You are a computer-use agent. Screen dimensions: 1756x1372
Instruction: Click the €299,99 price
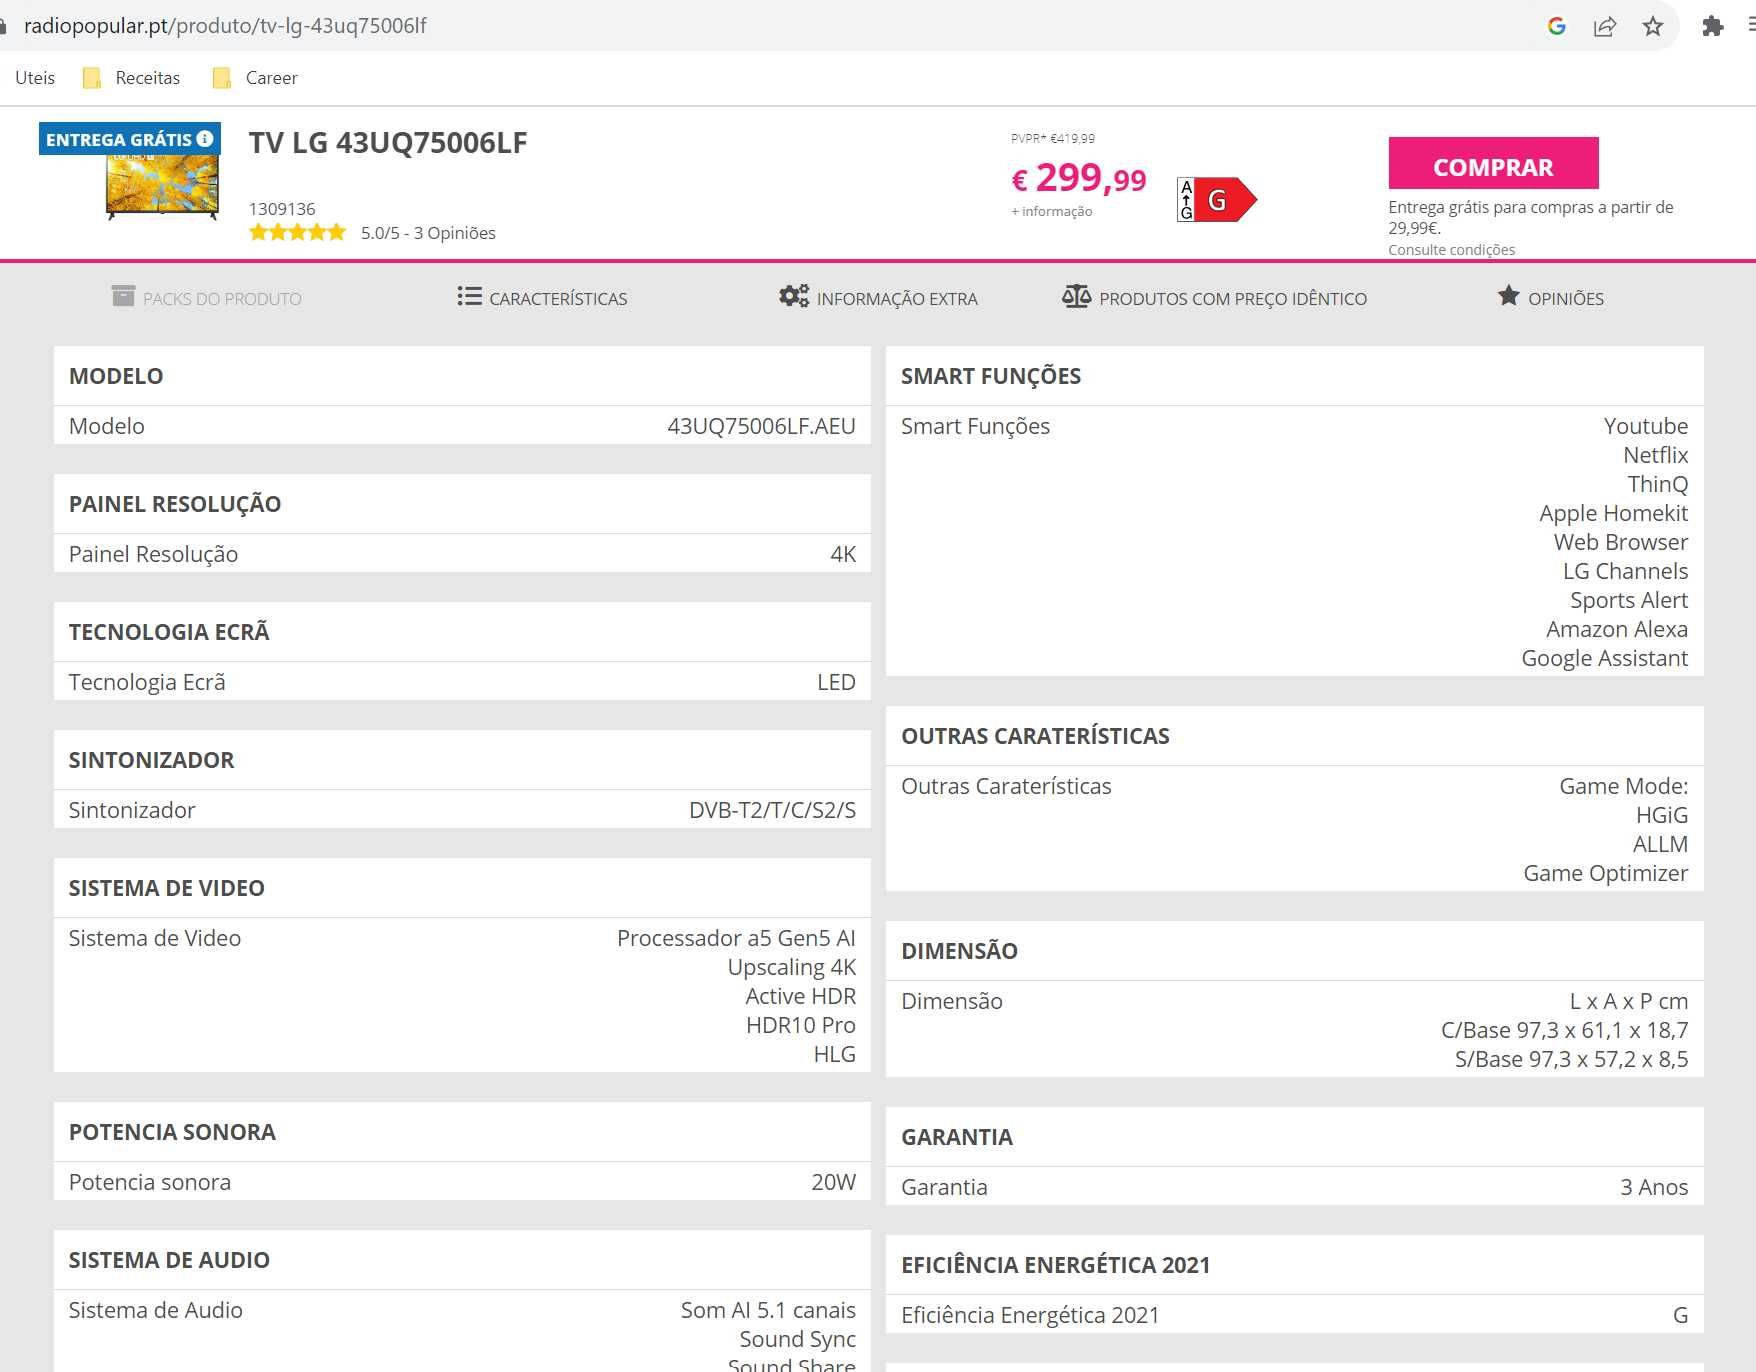pos(1079,178)
